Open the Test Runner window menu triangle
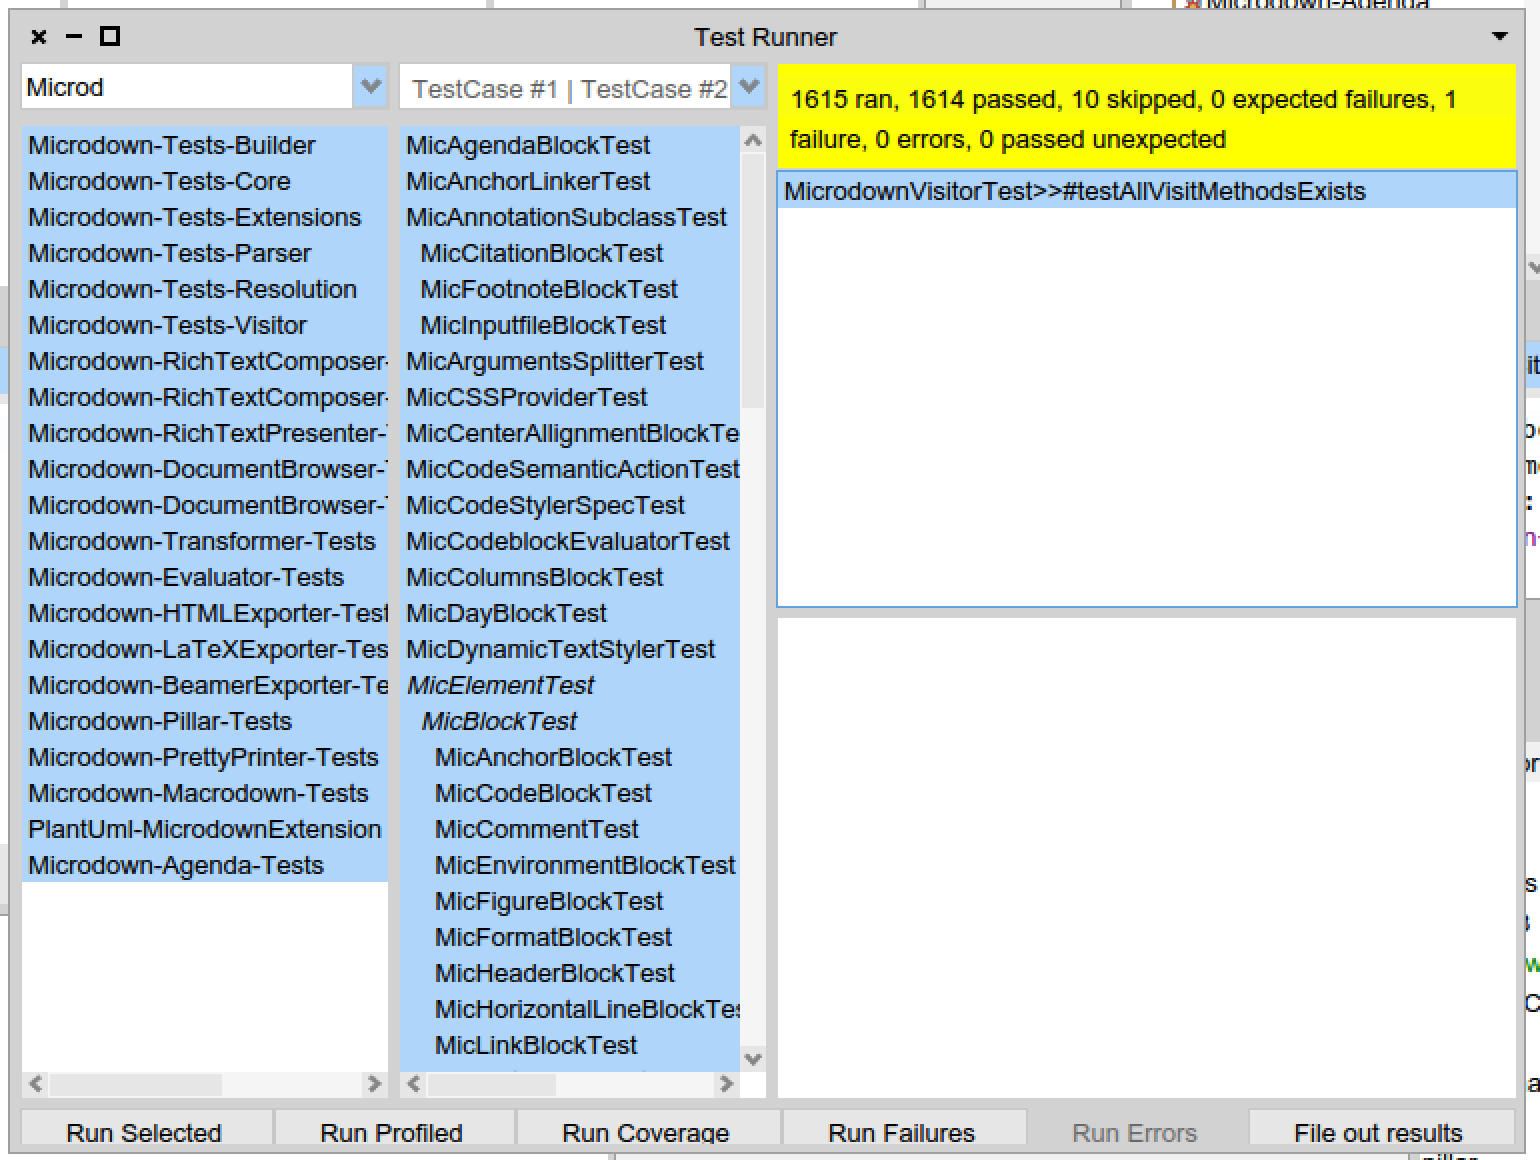Screen dimensions: 1540x1160 tap(1497, 34)
